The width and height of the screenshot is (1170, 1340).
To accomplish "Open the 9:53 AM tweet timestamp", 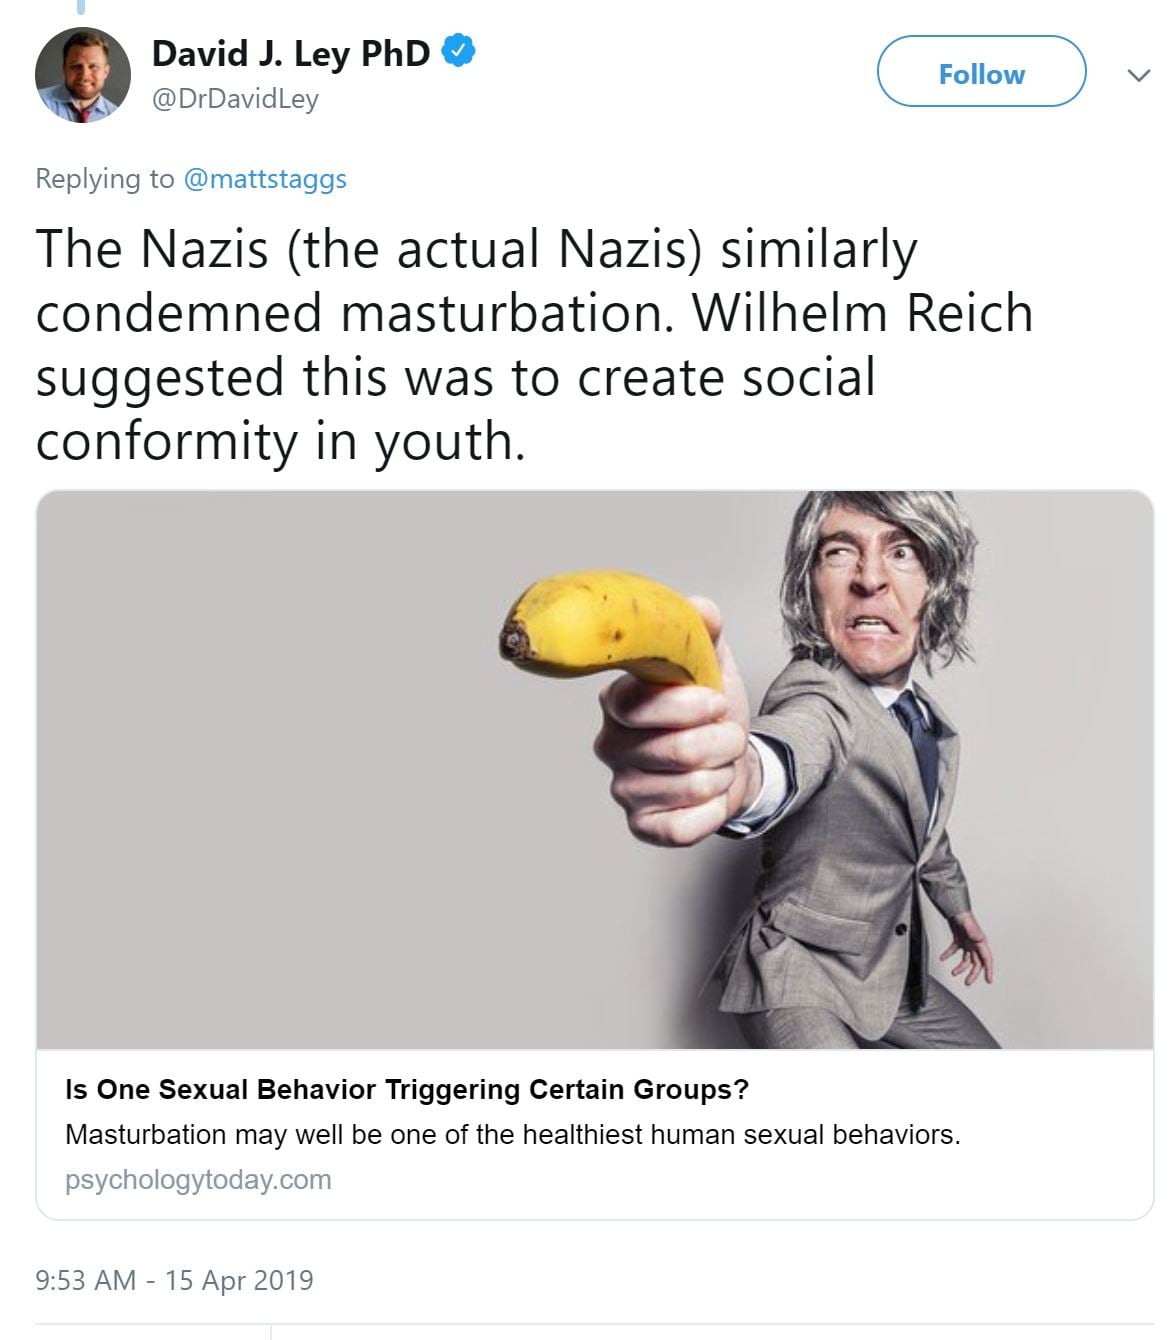I will click(x=85, y=1280).
